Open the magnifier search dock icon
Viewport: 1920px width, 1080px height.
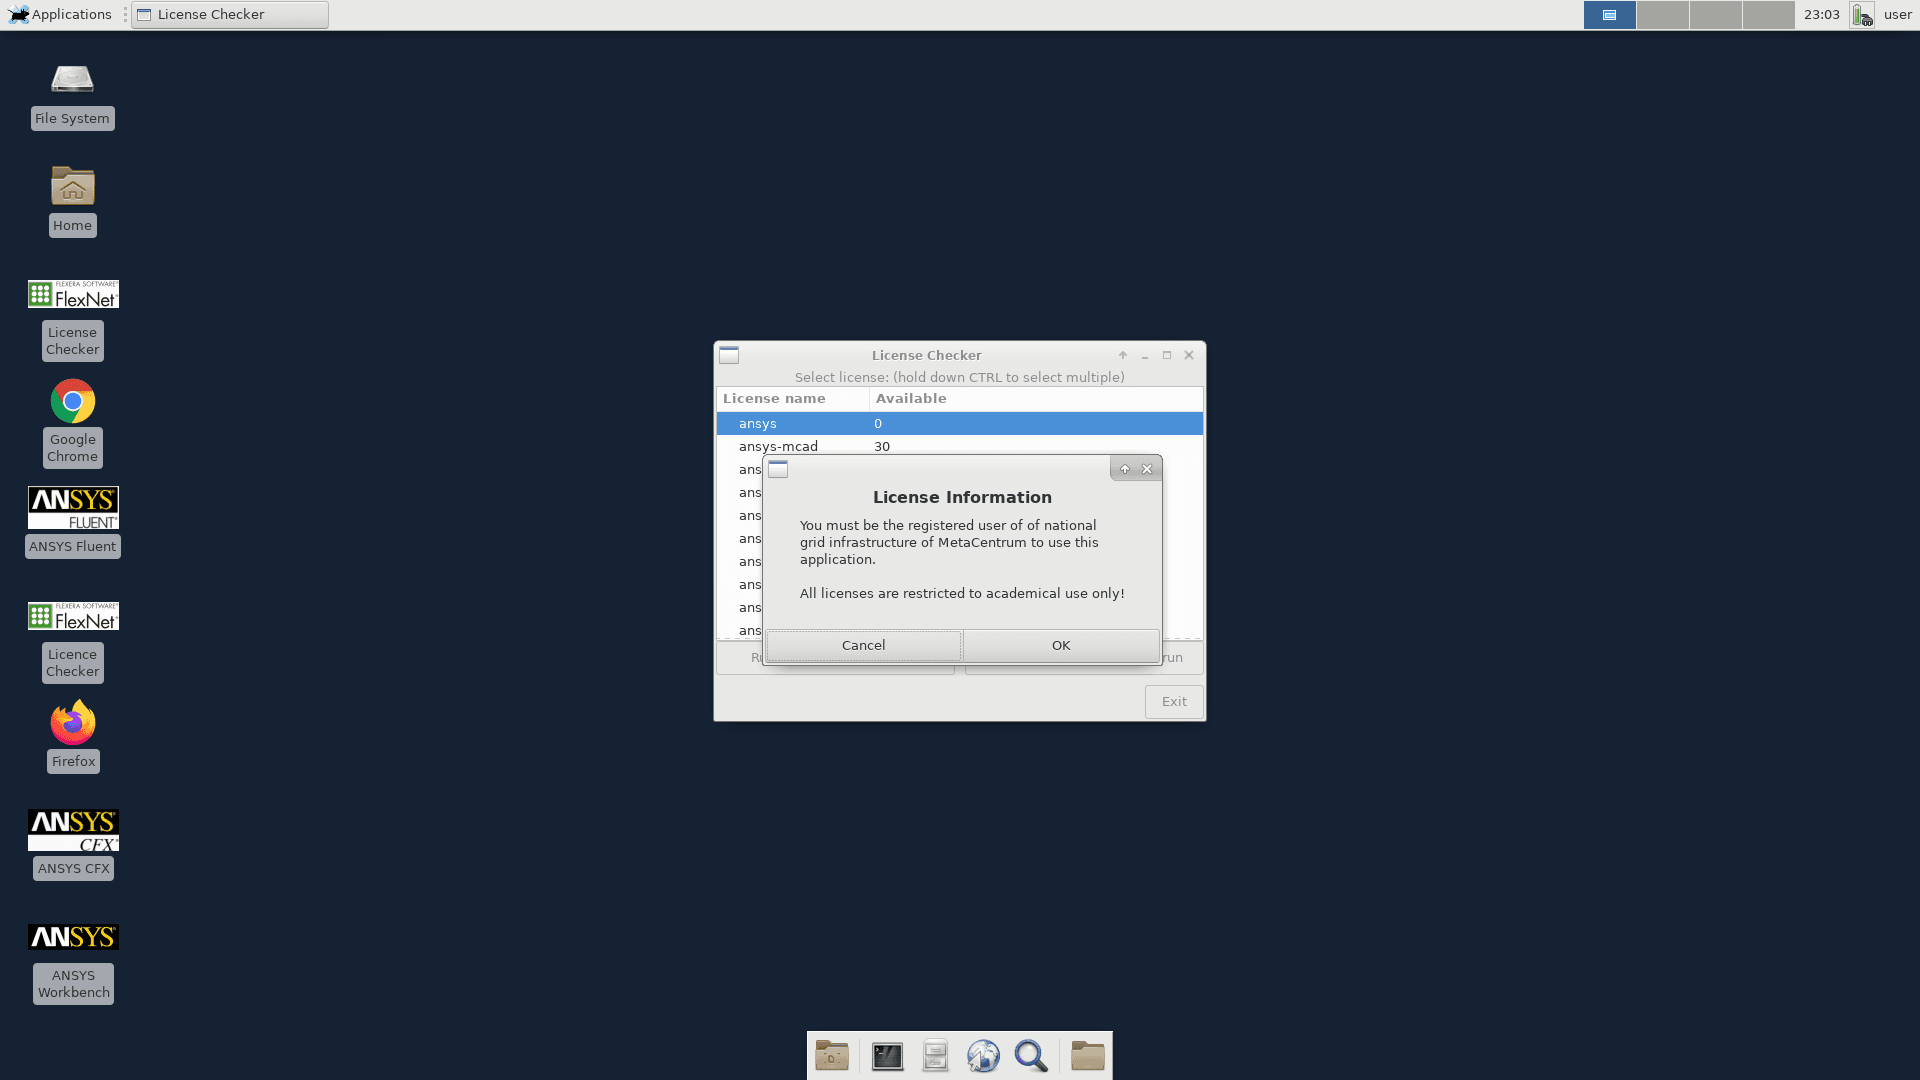click(x=1031, y=1056)
